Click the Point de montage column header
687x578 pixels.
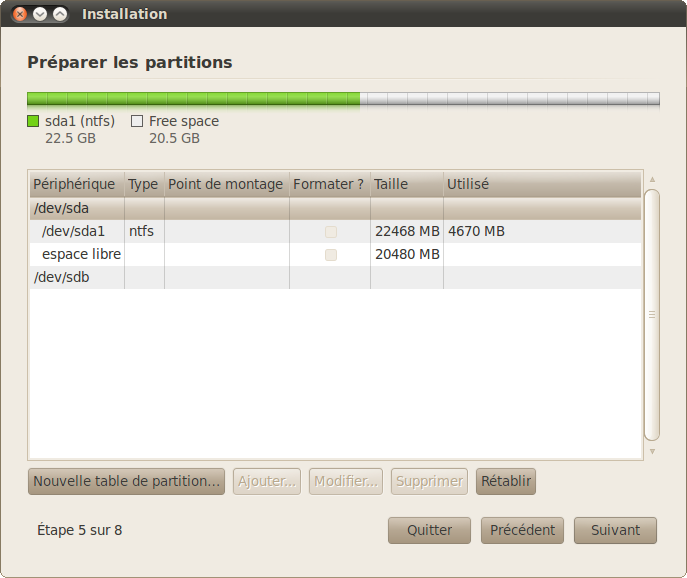click(x=226, y=185)
